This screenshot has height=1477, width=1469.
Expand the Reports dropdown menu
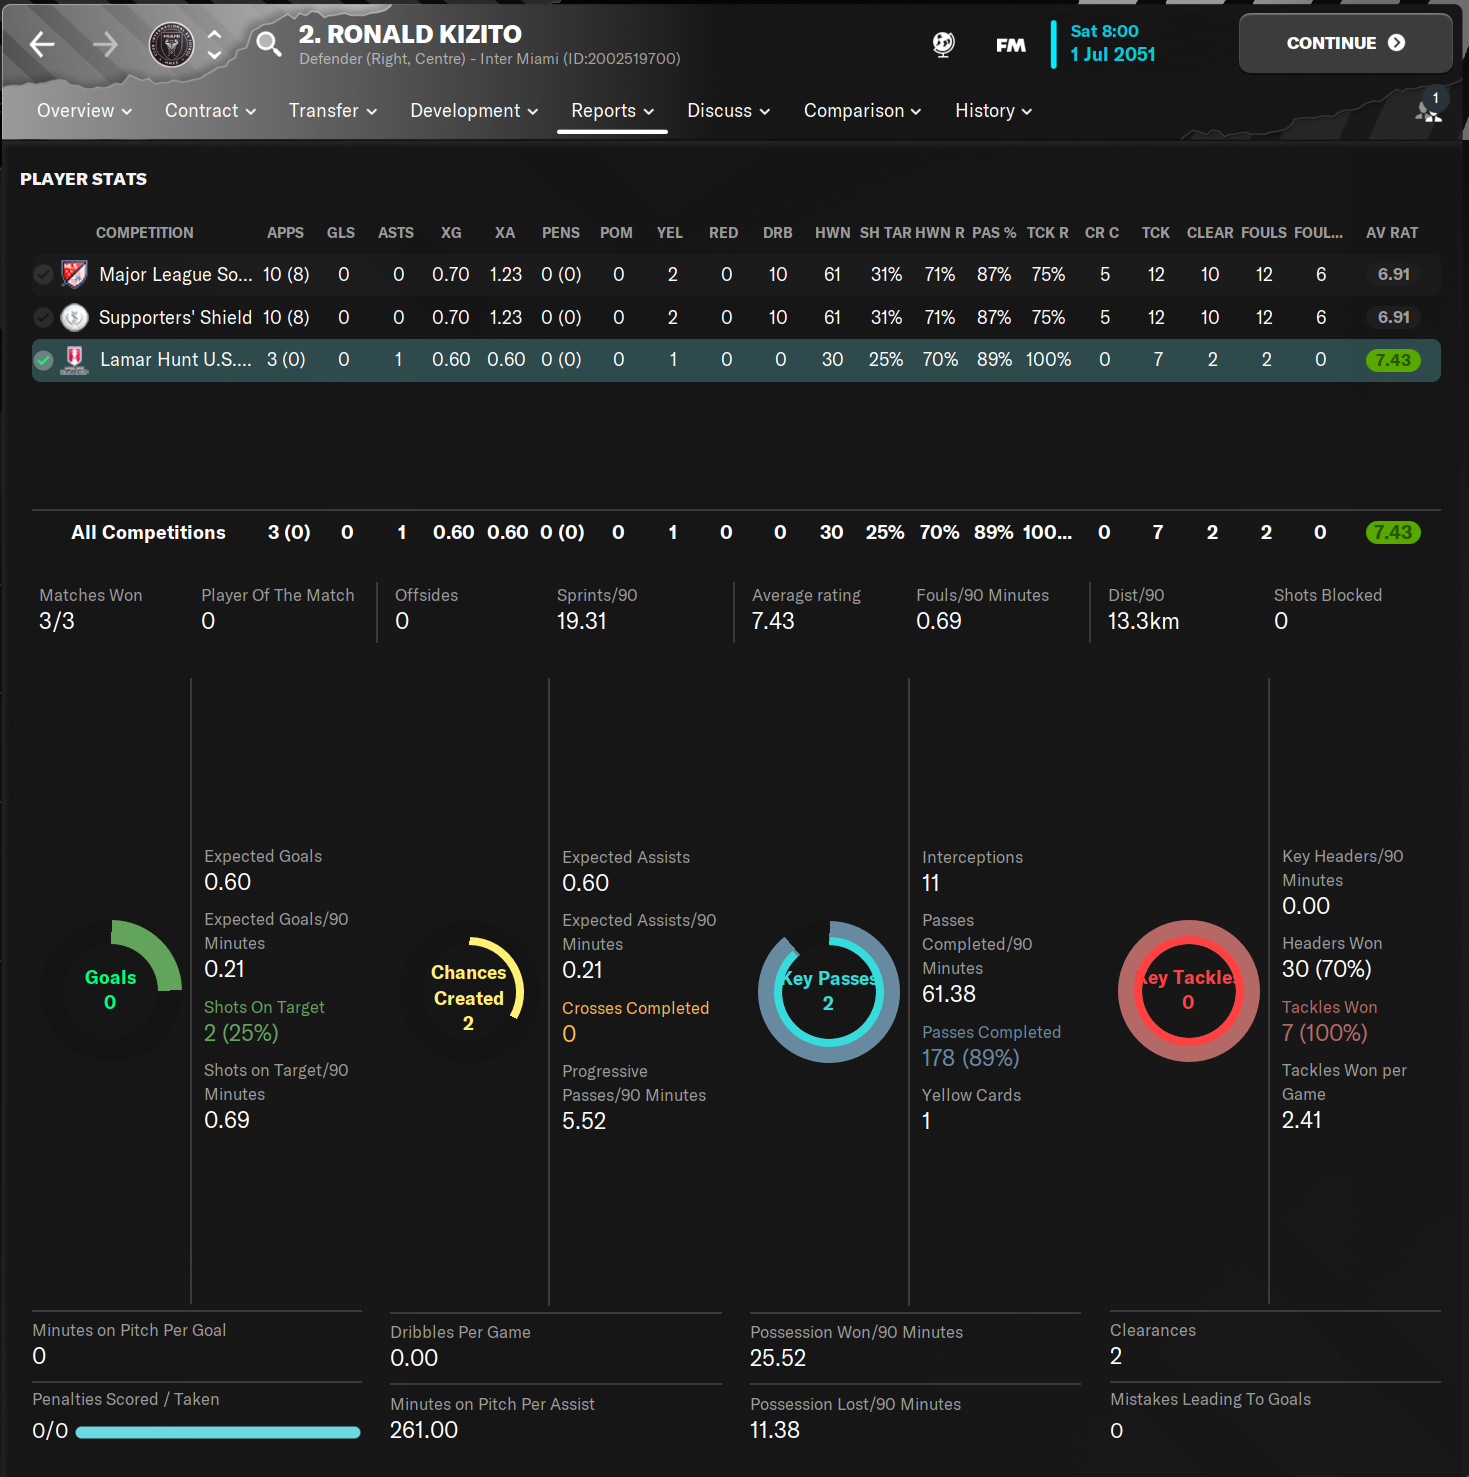(612, 111)
